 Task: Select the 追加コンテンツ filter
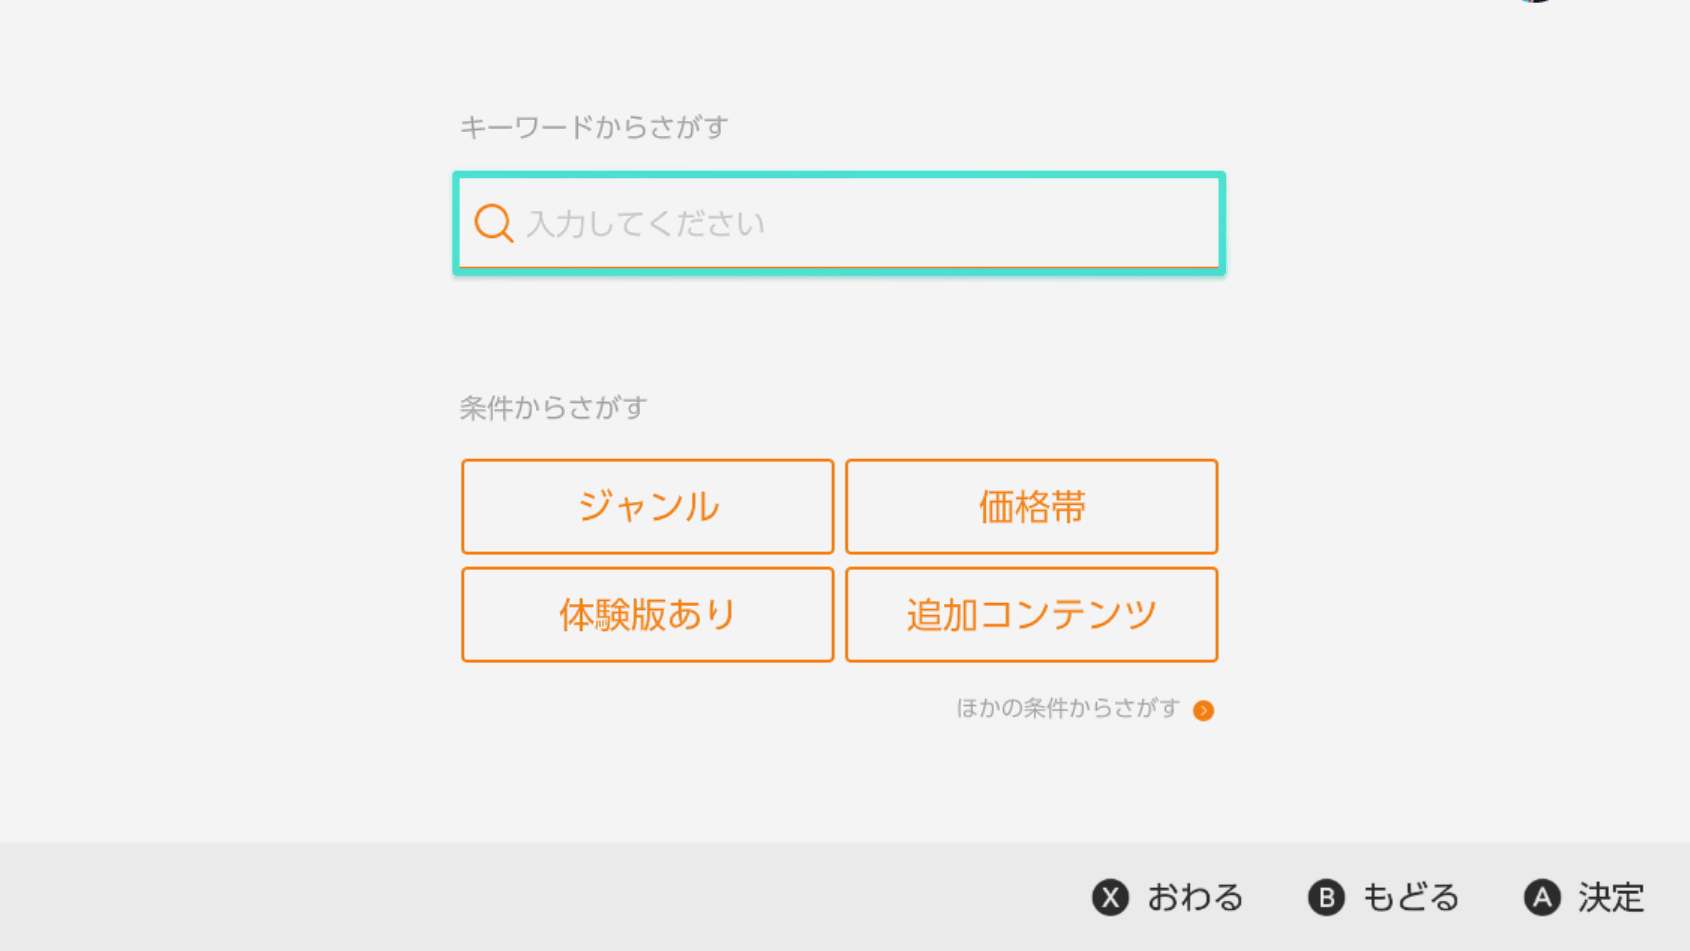[x=1031, y=615]
